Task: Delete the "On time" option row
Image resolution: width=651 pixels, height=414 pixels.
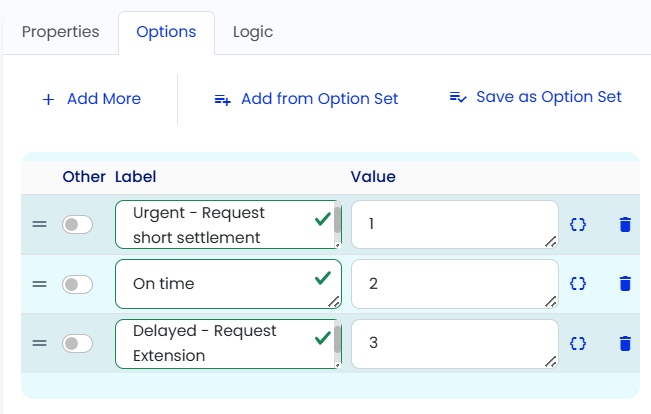Action: pyautogui.click(x=625, y=284)
